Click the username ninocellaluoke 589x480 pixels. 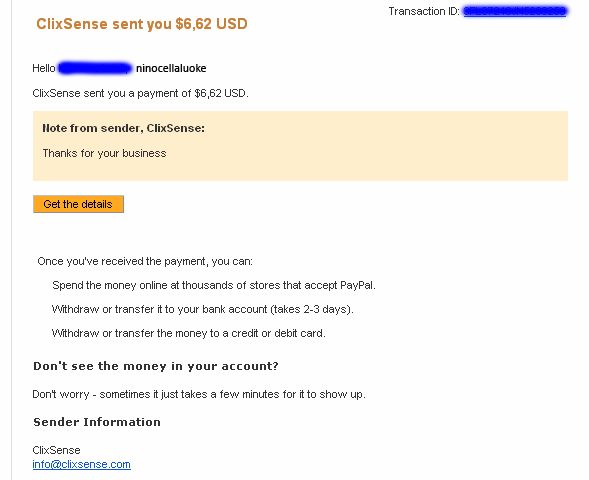(x=171, y=68)
